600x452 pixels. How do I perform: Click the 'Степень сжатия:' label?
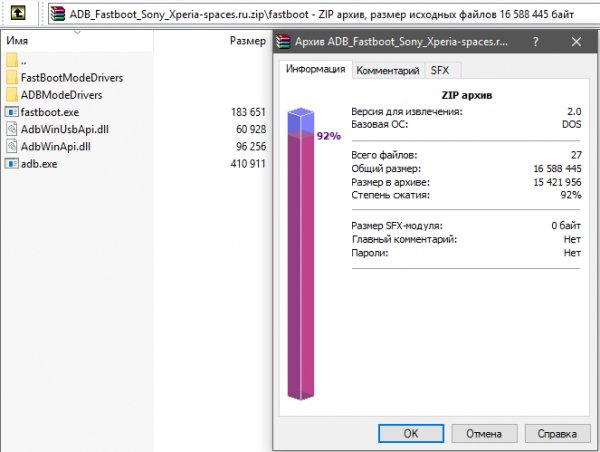pos(390,195)
